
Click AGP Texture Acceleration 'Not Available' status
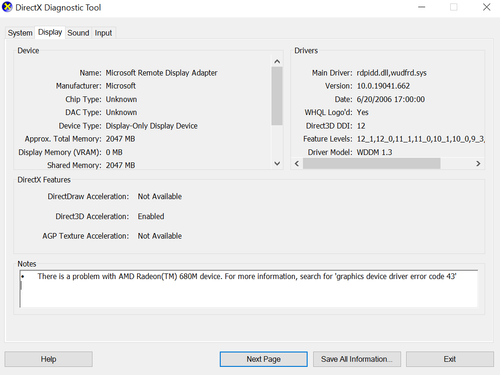pos(160,236)
